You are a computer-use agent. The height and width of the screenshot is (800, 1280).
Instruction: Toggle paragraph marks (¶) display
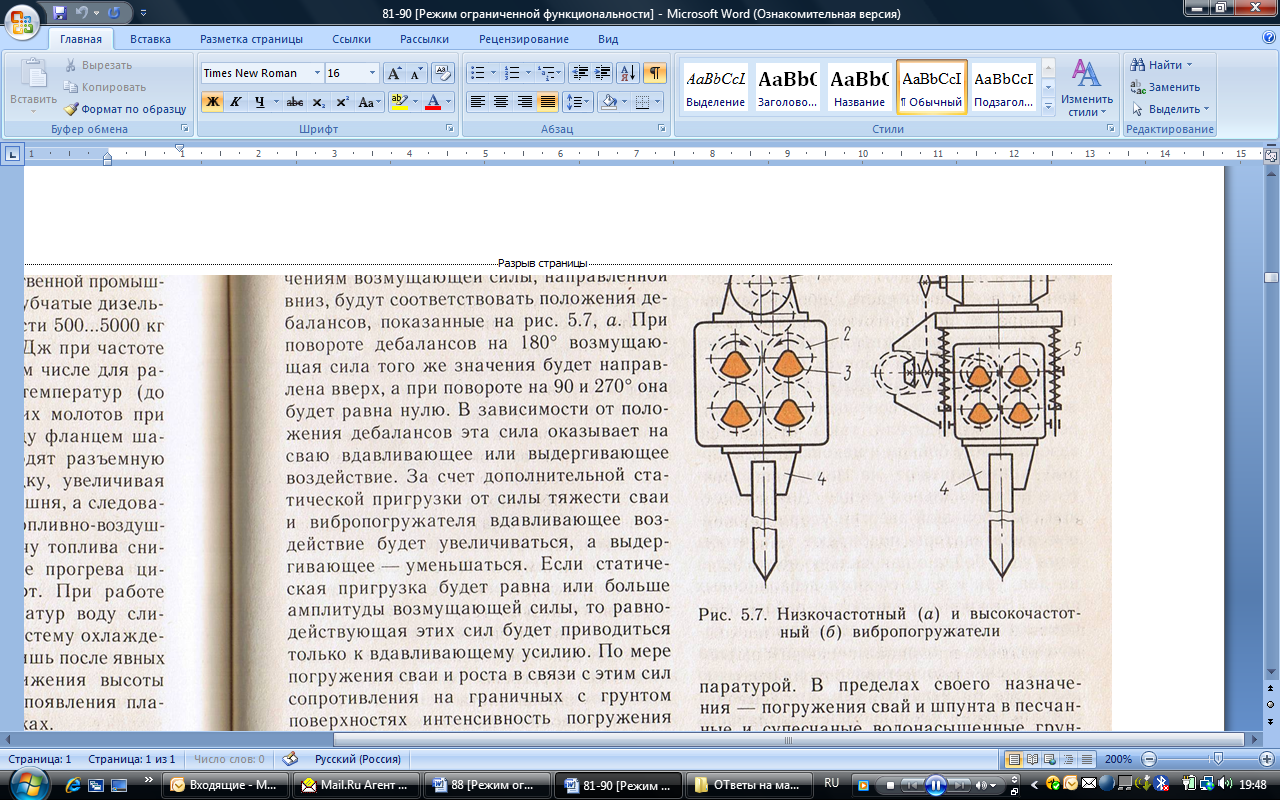pyautogui.click(x=654, y=73)
